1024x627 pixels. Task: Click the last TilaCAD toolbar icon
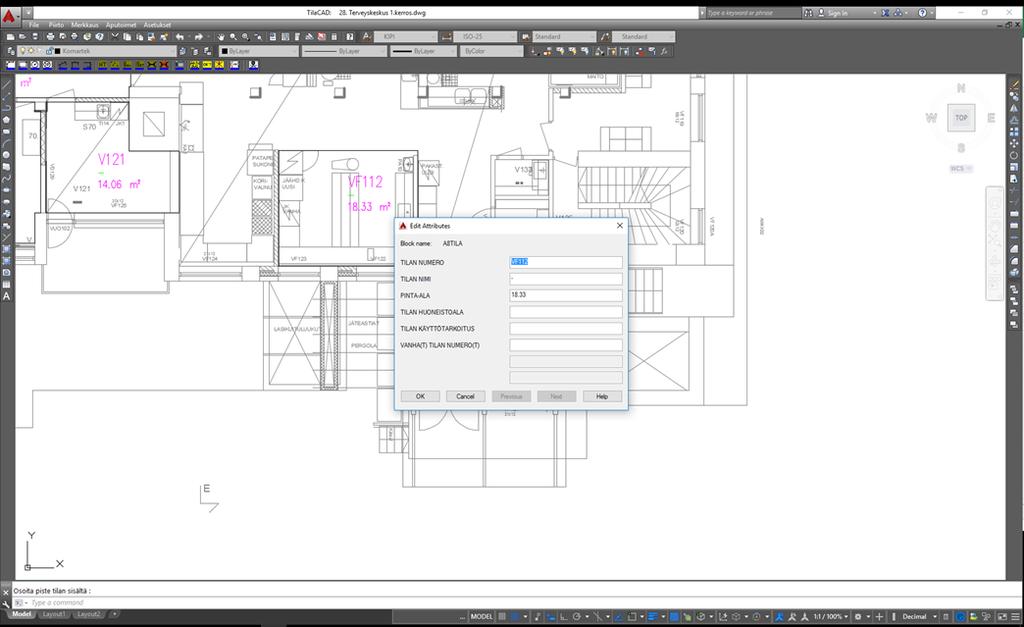[253, 65]
